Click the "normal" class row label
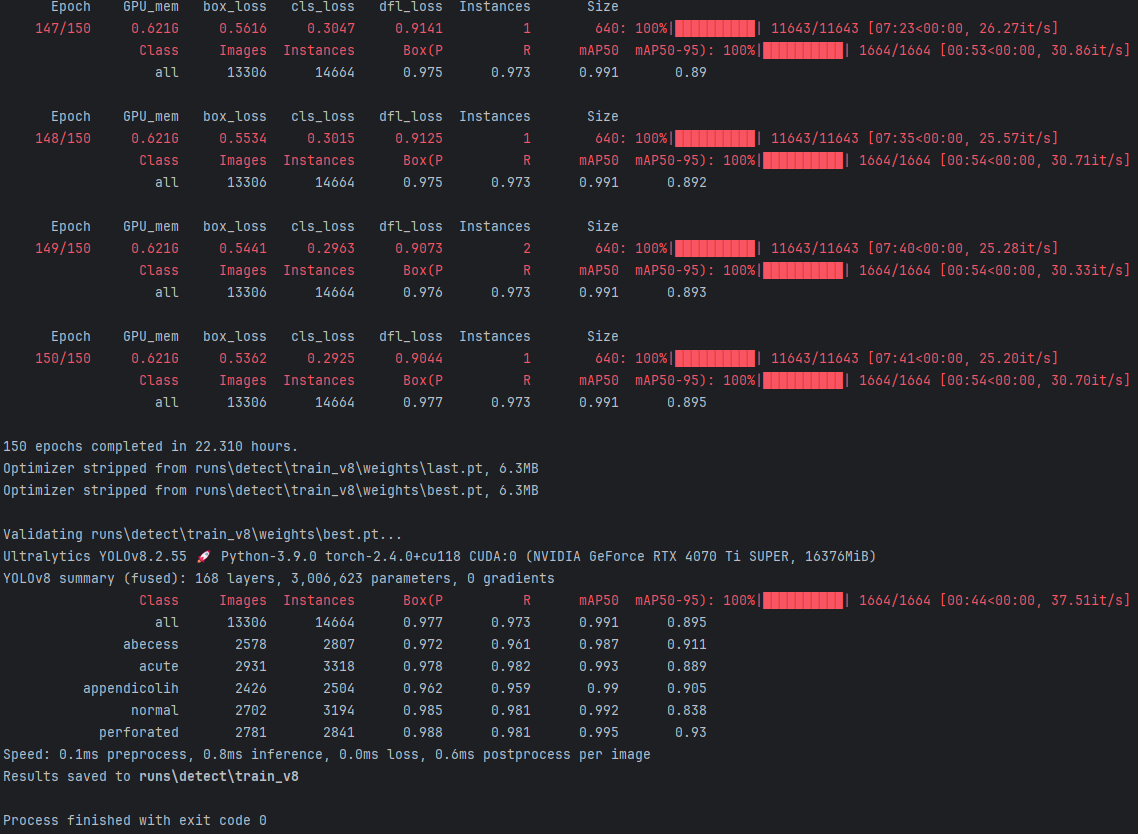 [x=155, y=710]
